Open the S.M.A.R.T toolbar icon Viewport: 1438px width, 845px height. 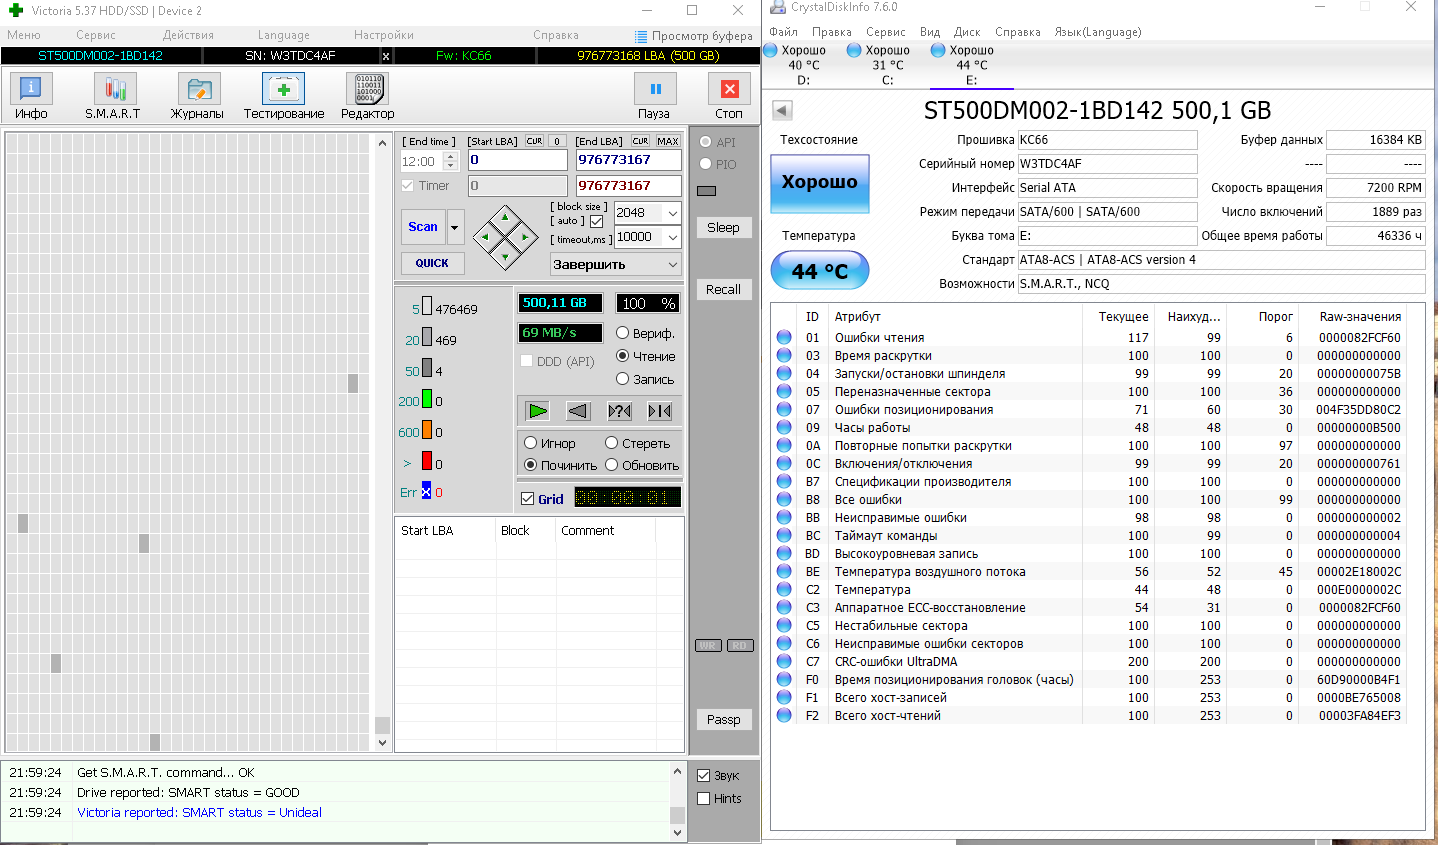coord(113,90)
